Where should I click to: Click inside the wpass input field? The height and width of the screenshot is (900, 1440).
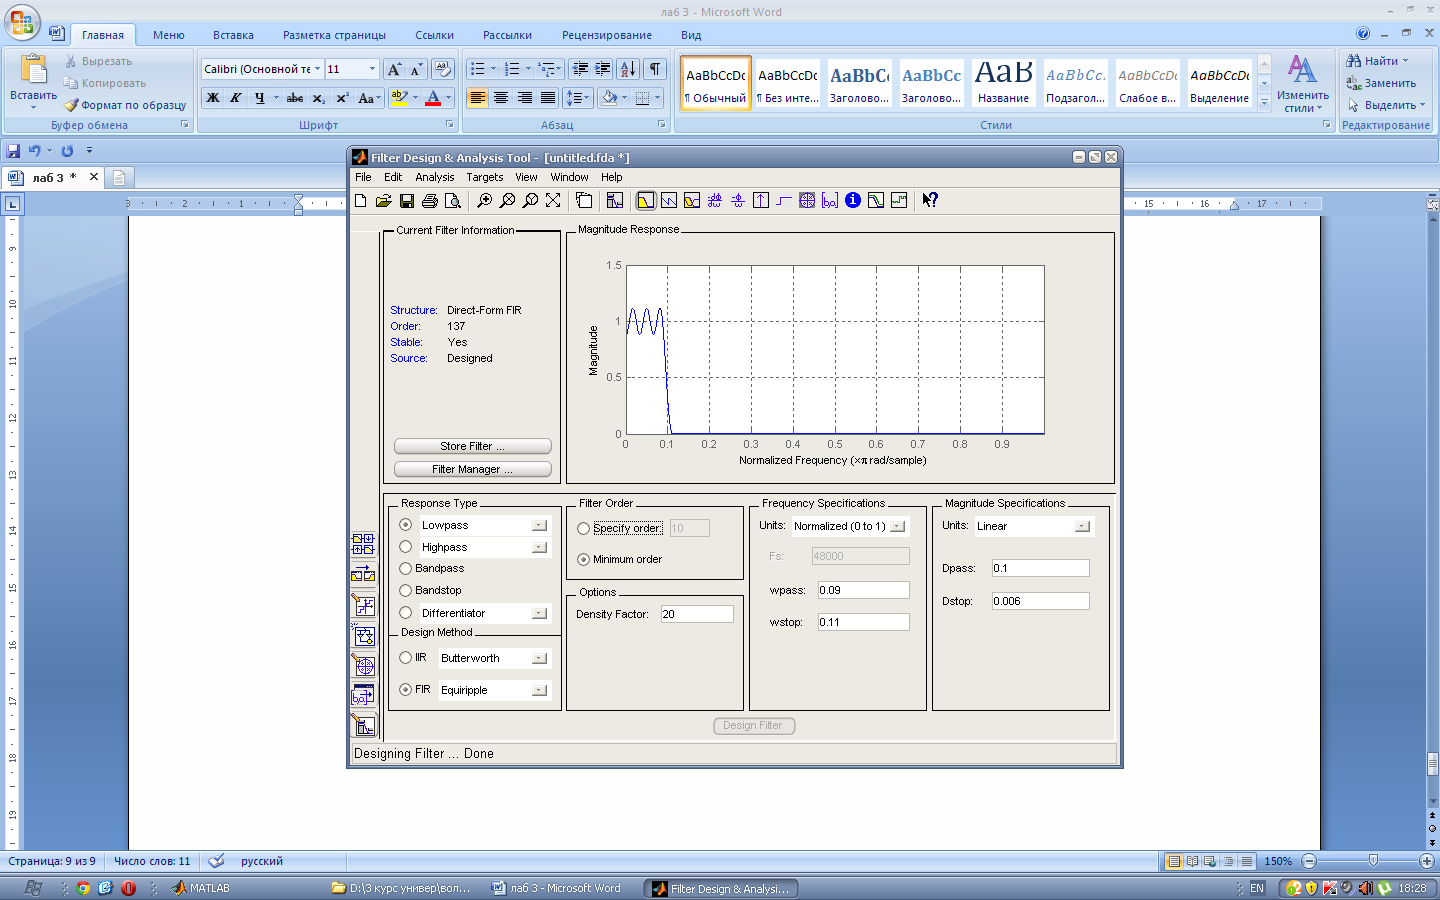pos(864,590)
